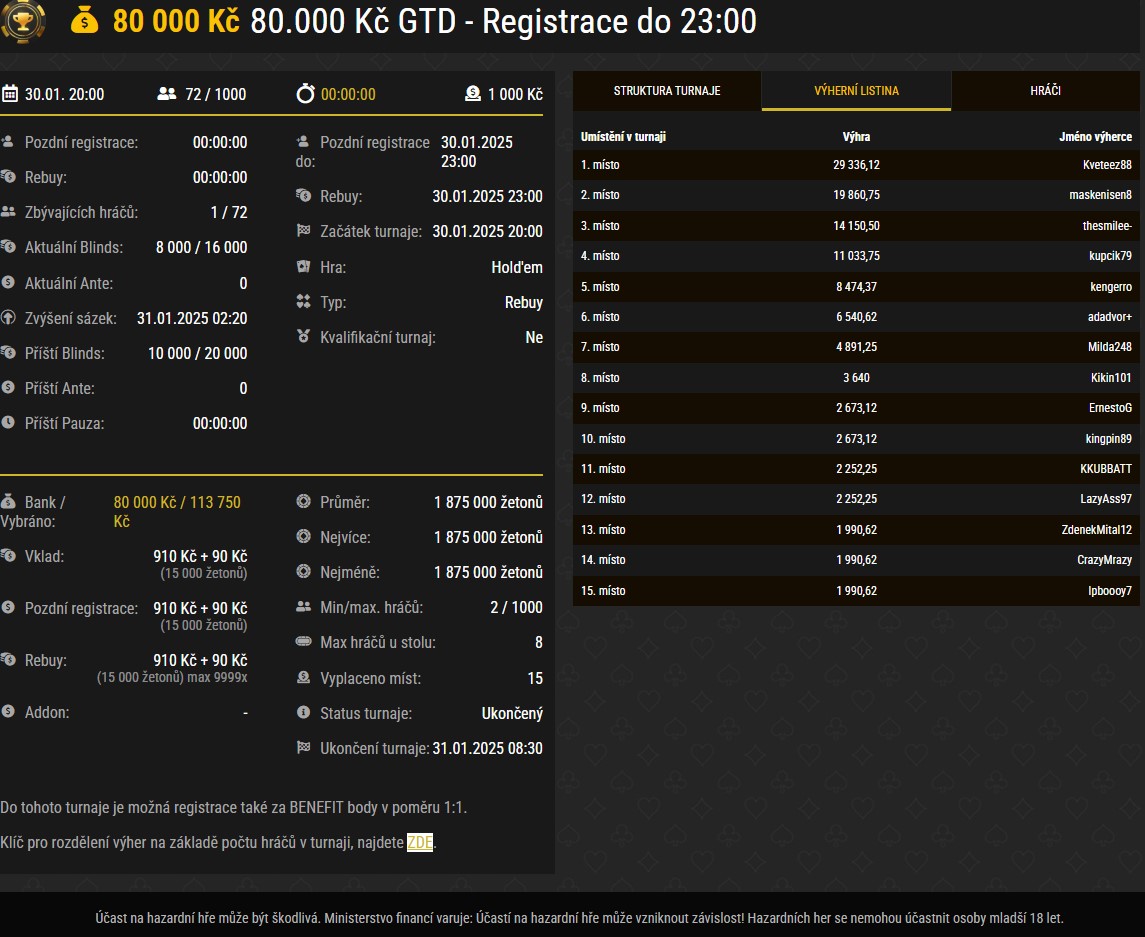Select the 2. místo row for maskenisen8

[855, 195]
